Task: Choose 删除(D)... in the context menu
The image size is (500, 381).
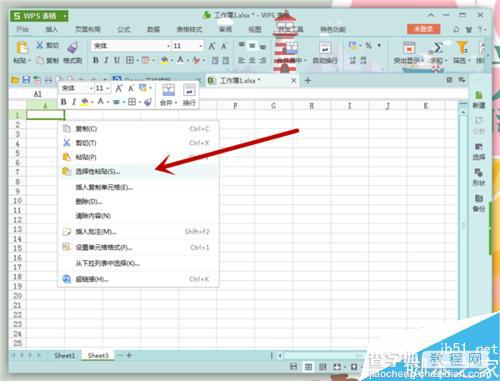Action: [139, 201]
